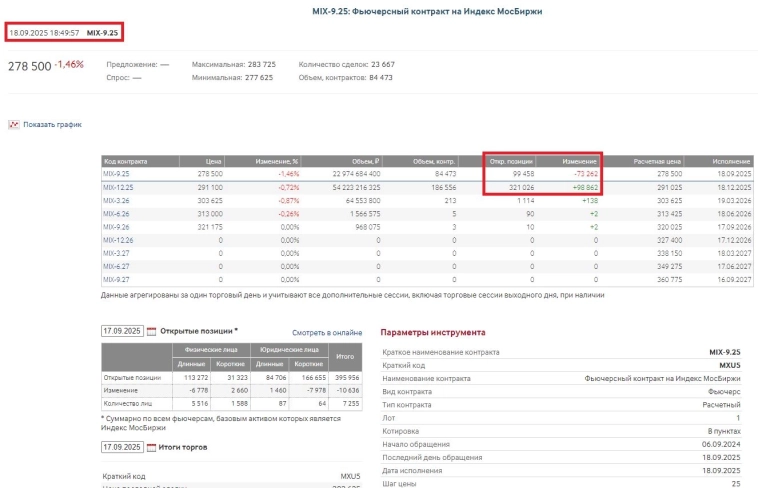The image size is (758, 488).
Task: Click date field above Открытые позиции table
Action: coord(122,331)
